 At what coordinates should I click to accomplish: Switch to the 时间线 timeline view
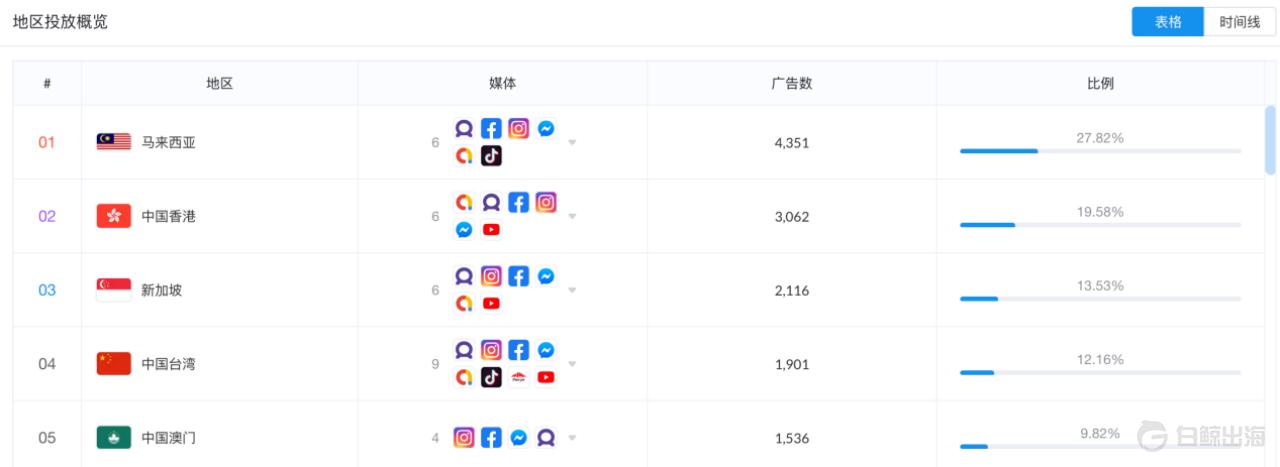[1240, 22]
